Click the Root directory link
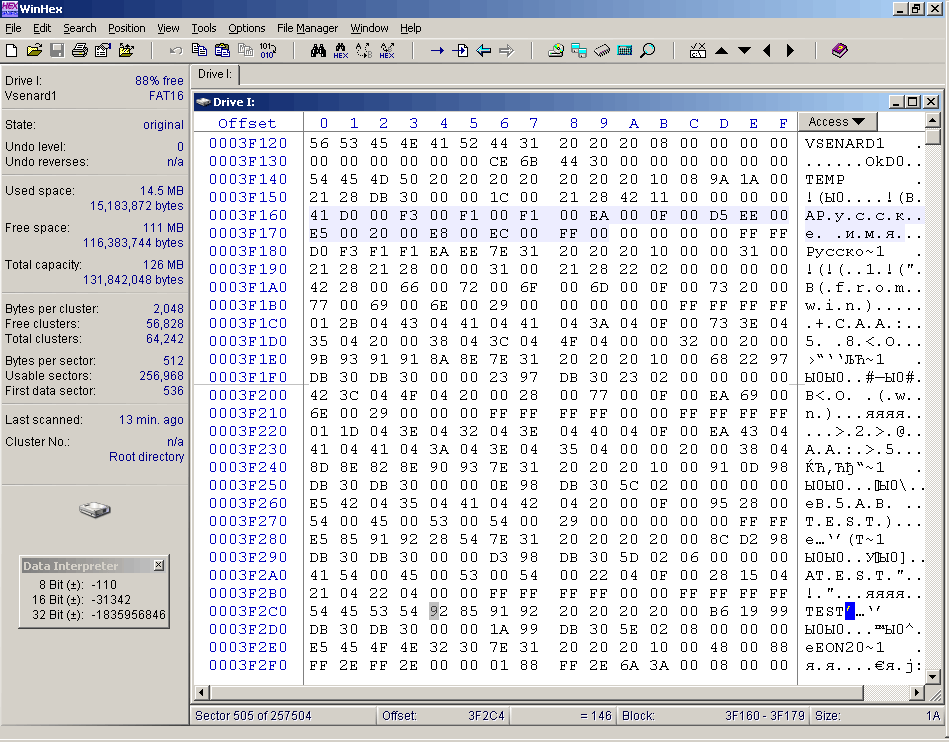This screenshot has width=949, height=742. pos(146,457)
